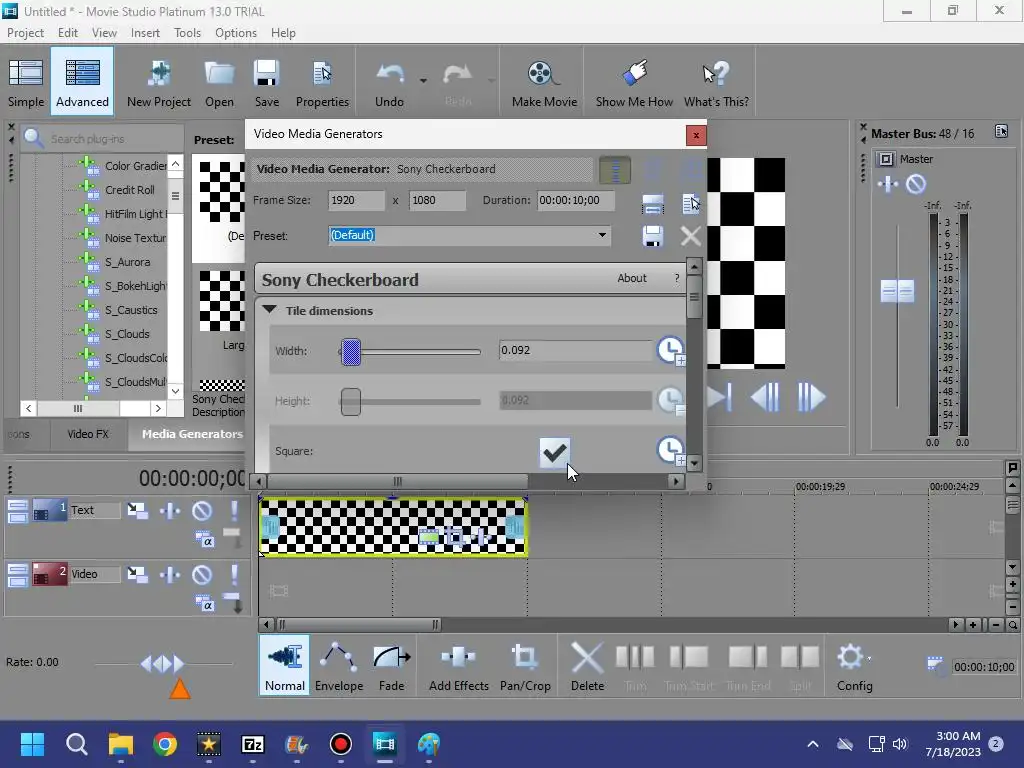Undo the last action

pyautogui.click(x=390, y=81)
